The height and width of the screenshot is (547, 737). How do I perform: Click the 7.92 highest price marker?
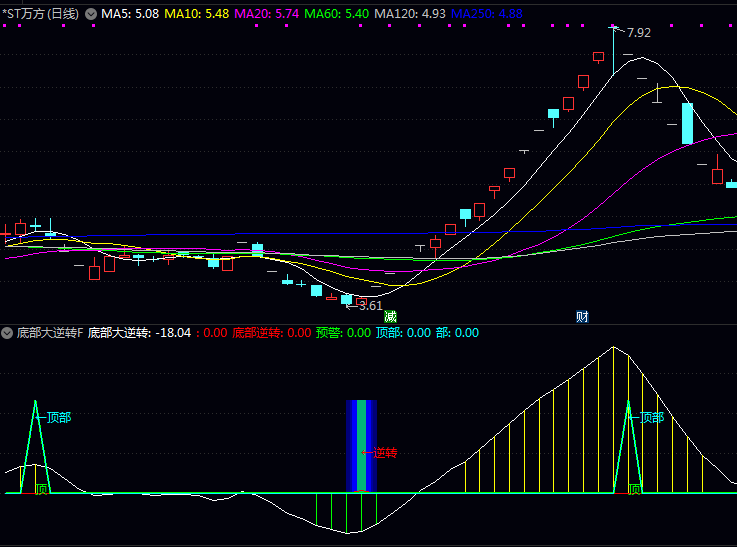coord(638,33)
